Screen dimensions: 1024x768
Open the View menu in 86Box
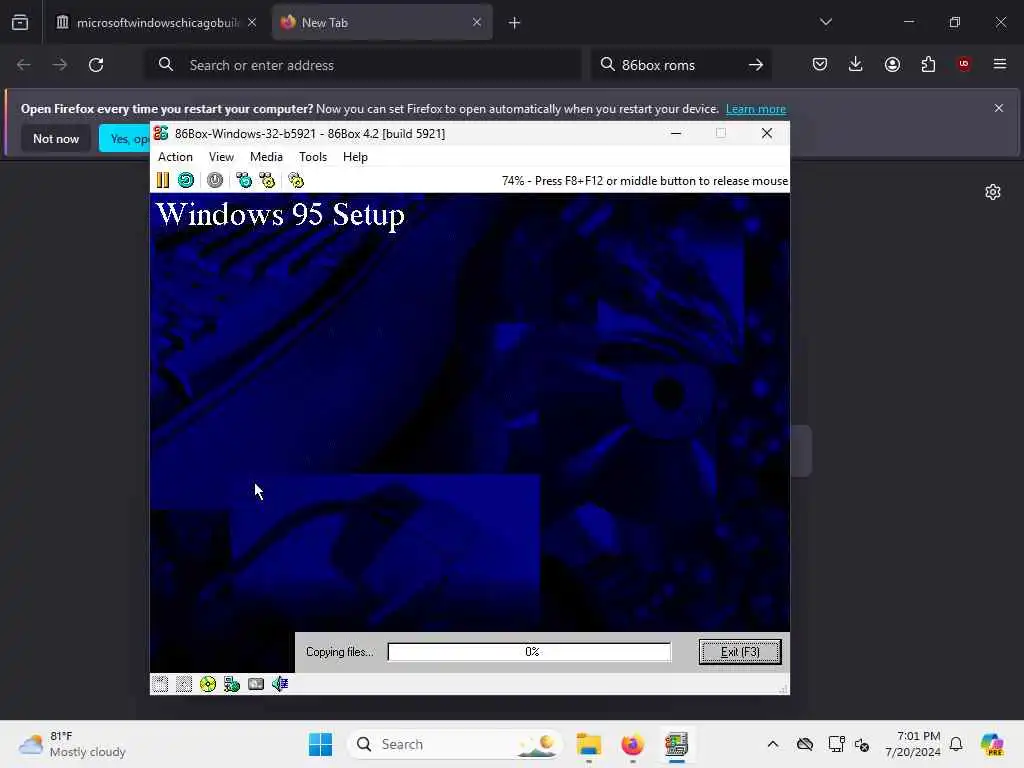coord(221,157)
